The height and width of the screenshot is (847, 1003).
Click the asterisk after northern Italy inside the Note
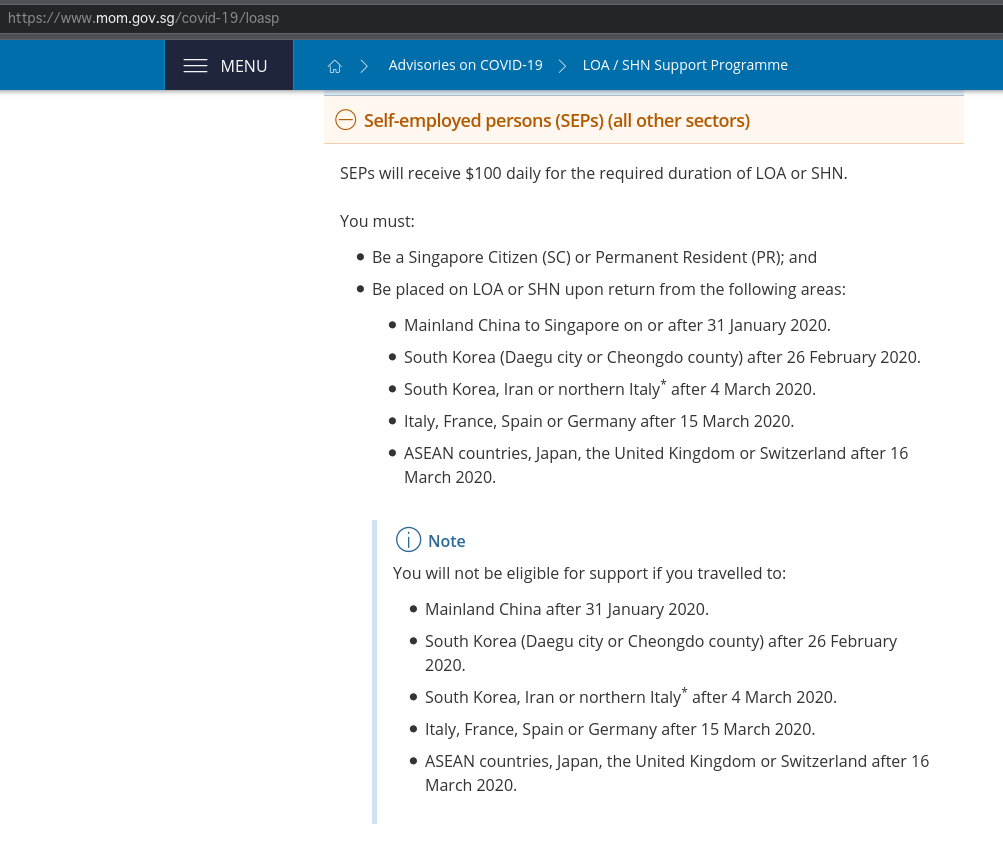click(684, 691)
